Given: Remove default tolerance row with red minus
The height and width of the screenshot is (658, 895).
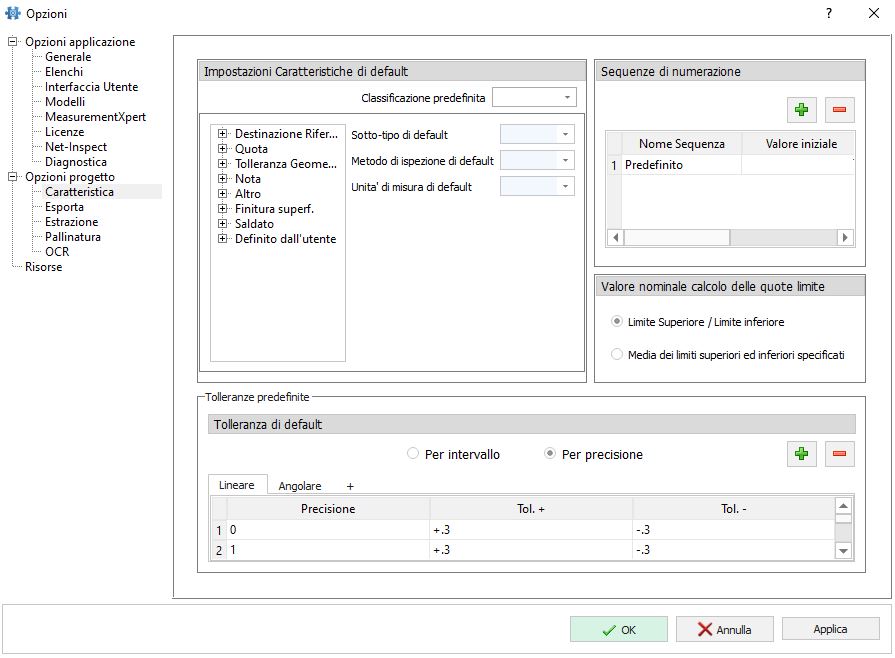Looking at the screenshot, I should tap(839, 454).
